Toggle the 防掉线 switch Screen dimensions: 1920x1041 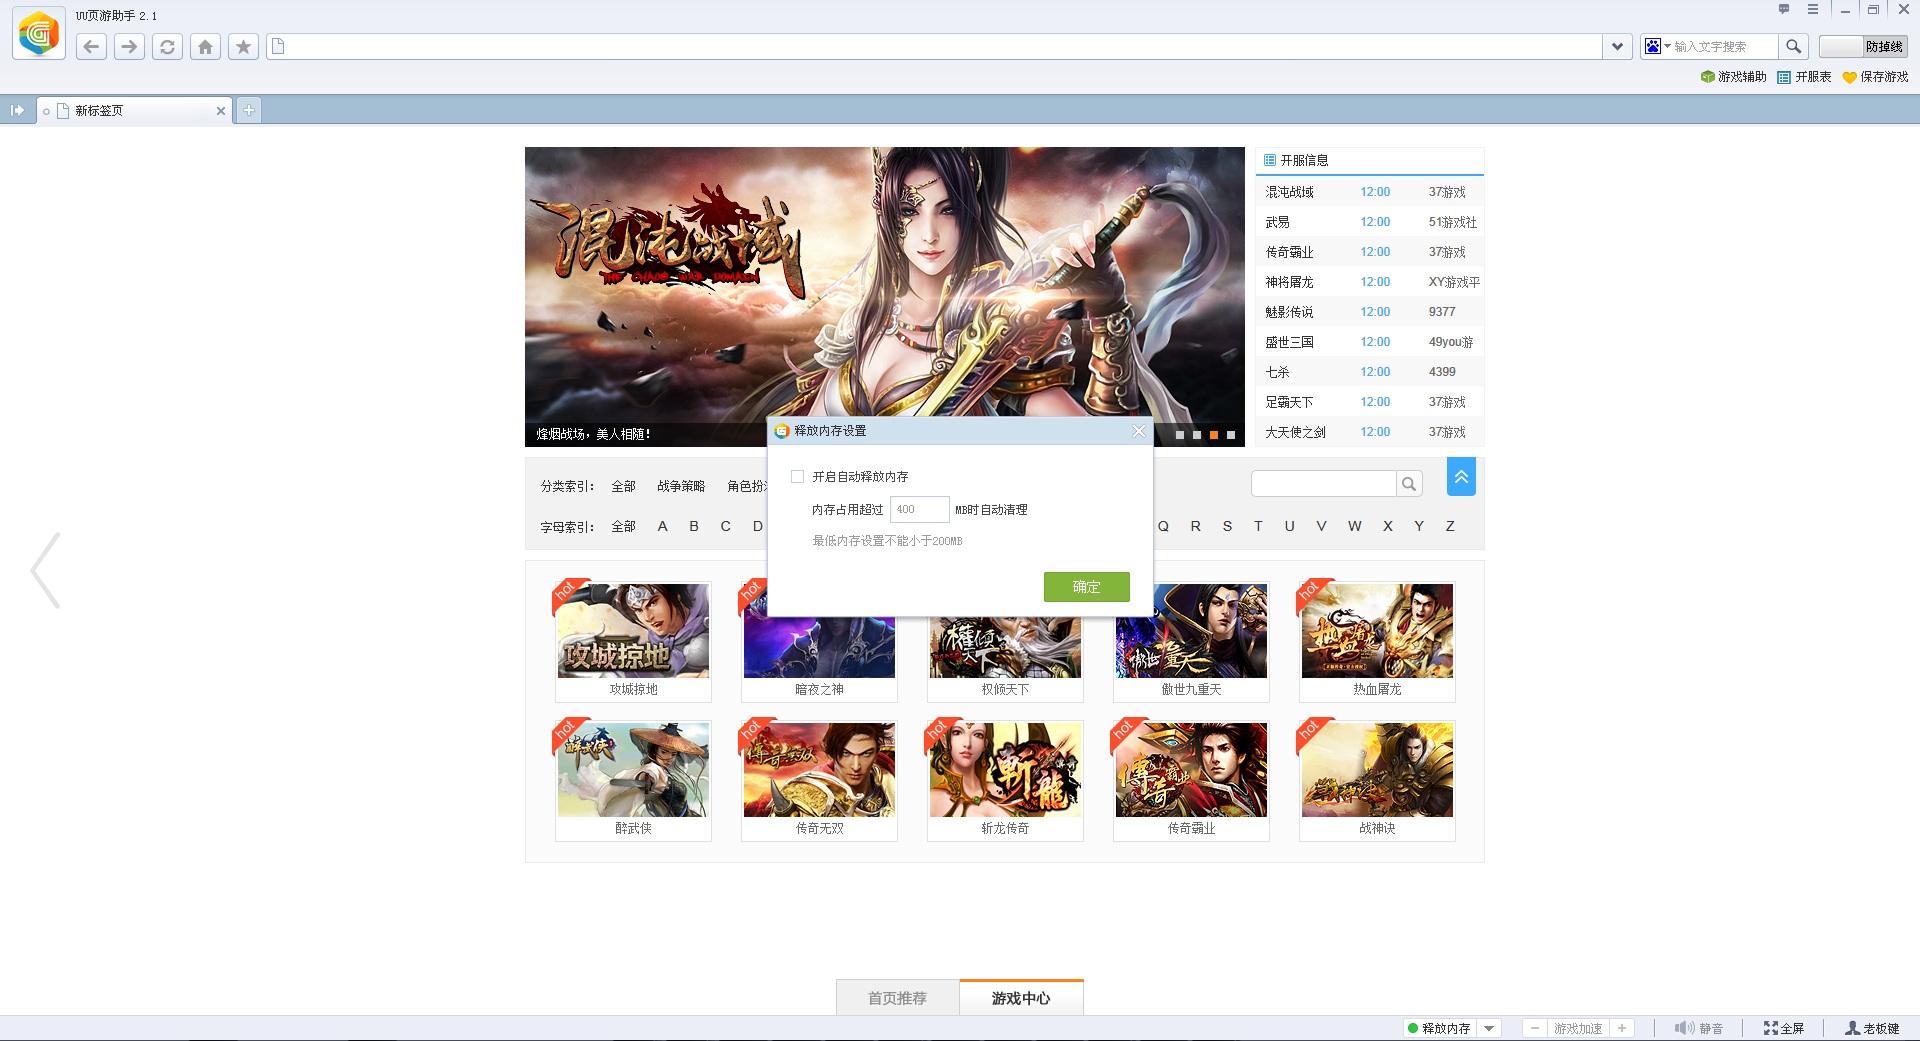1863,46
